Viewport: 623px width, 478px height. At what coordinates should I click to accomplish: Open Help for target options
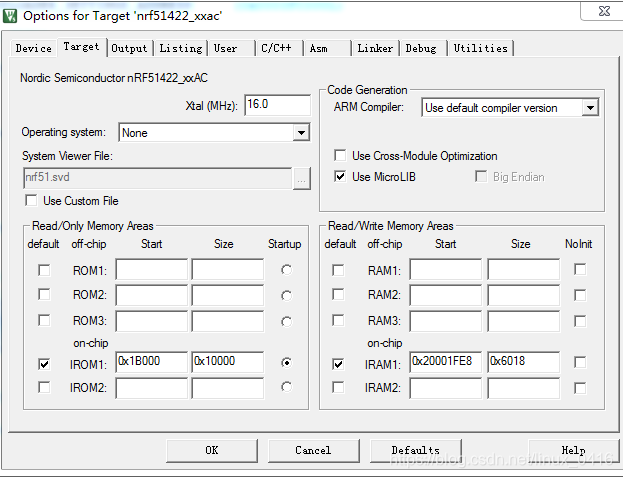573,451
